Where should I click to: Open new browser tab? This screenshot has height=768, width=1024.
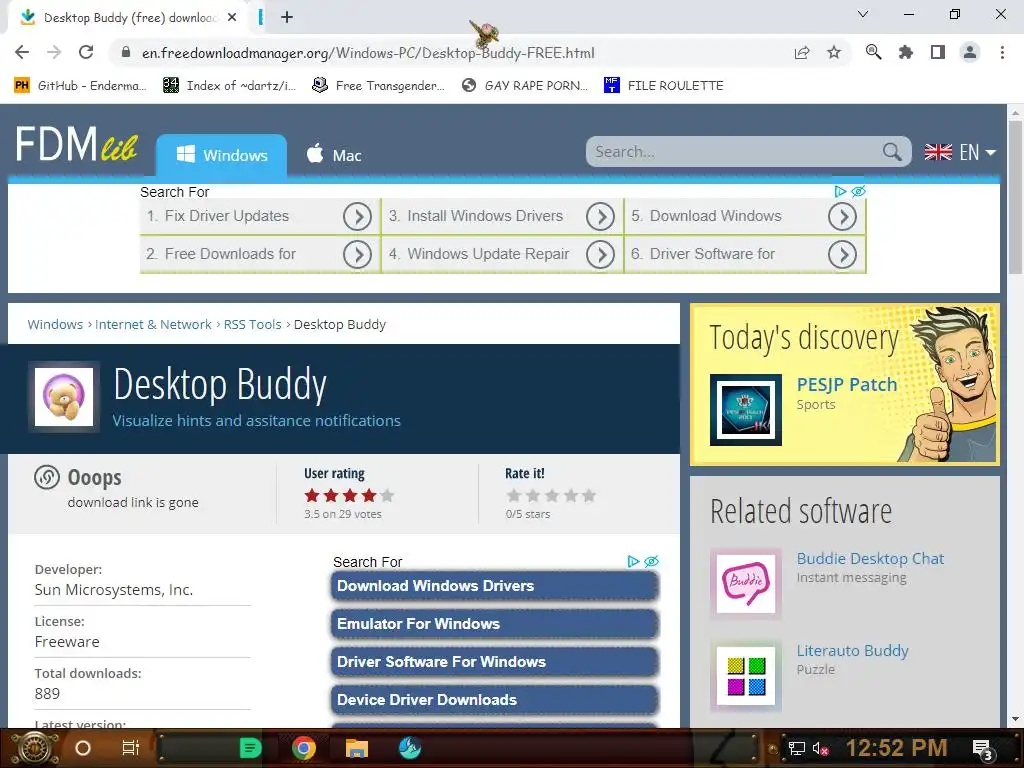tap(287, 17)
